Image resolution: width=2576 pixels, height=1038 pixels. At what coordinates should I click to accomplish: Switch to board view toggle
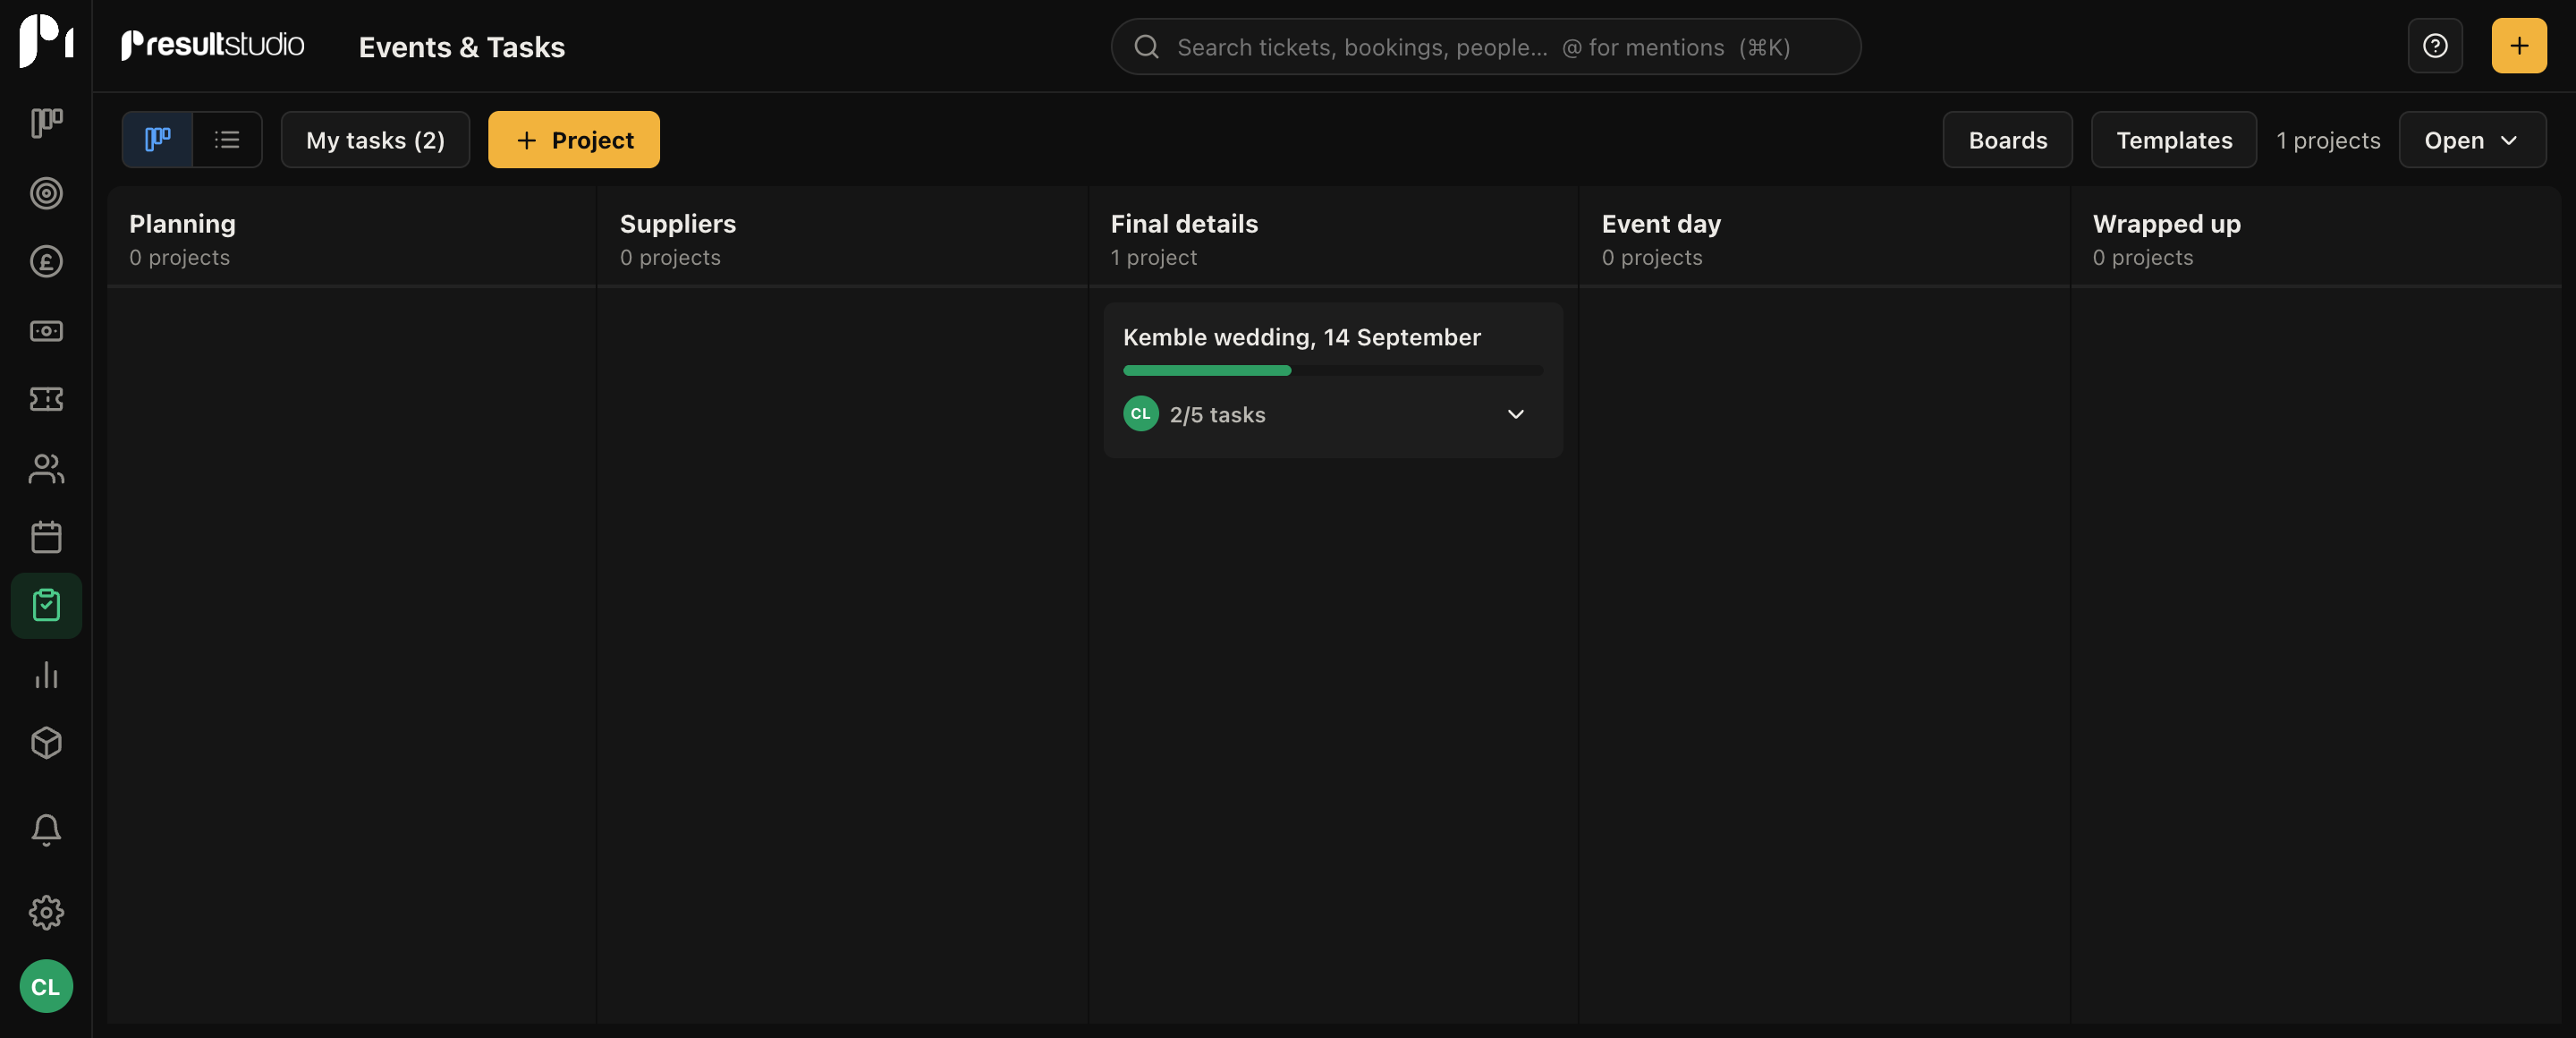click(x=157, y=139)
